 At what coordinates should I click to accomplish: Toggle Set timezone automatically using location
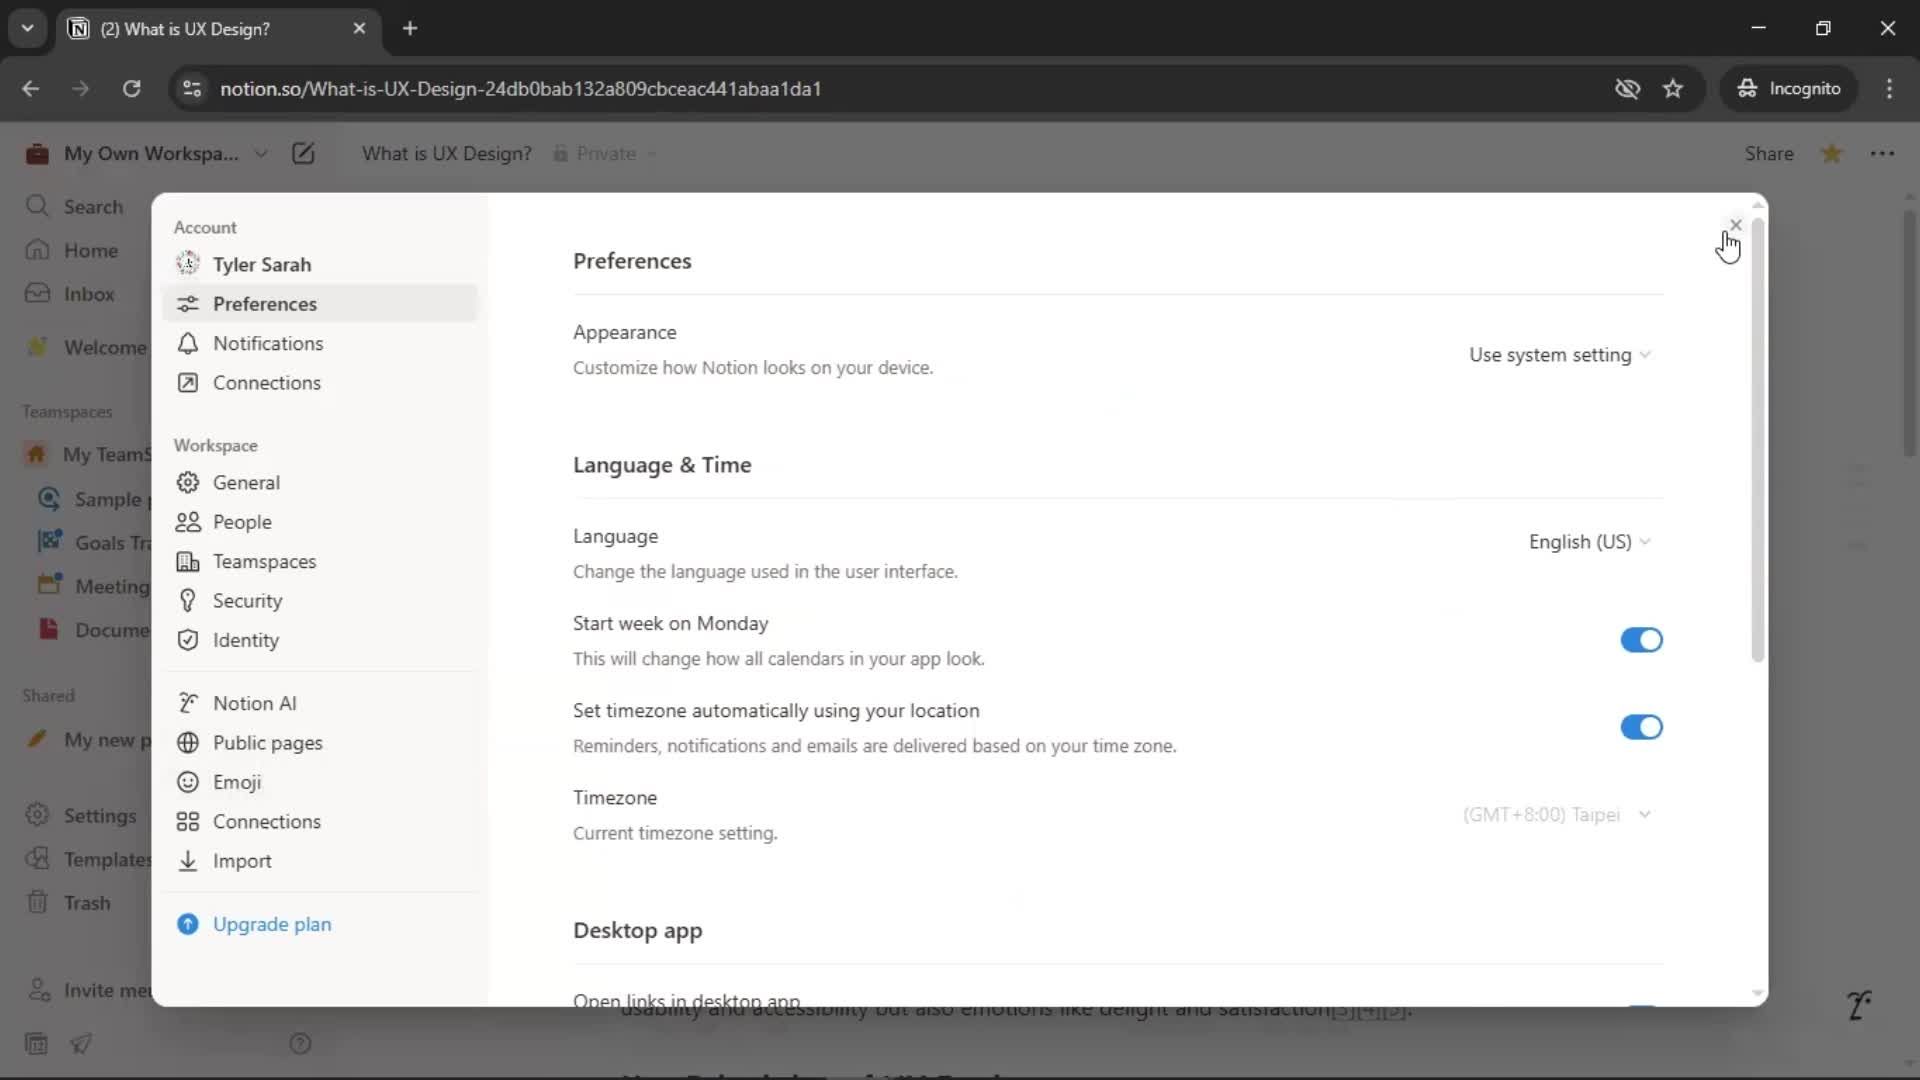1641,727
